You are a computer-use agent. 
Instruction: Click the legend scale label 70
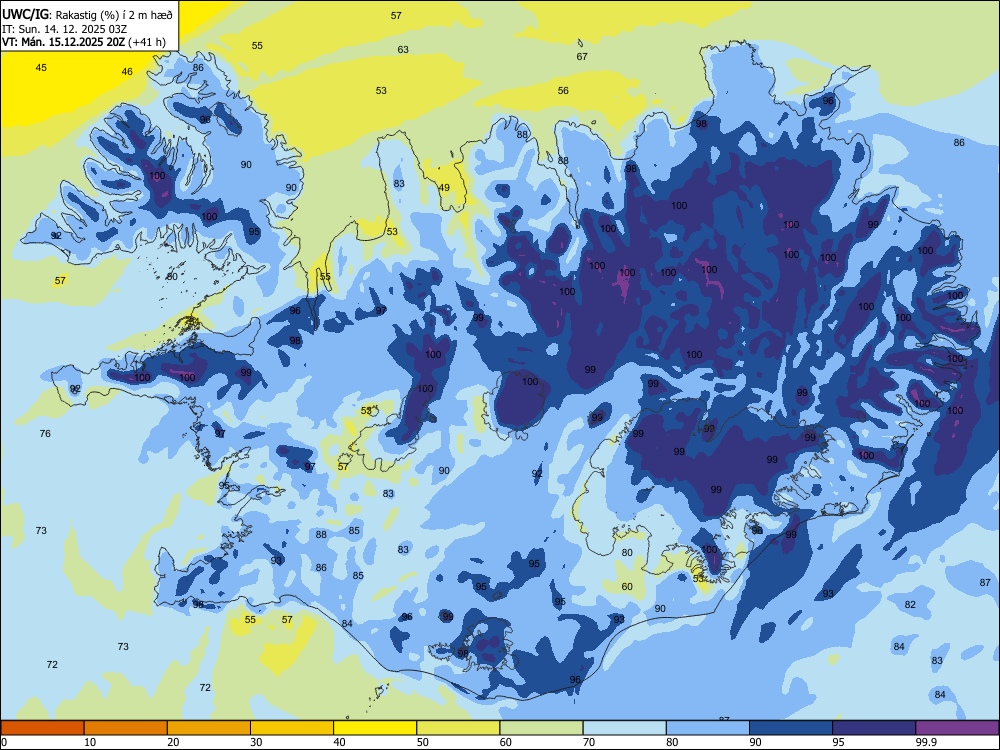coord(589,742)
